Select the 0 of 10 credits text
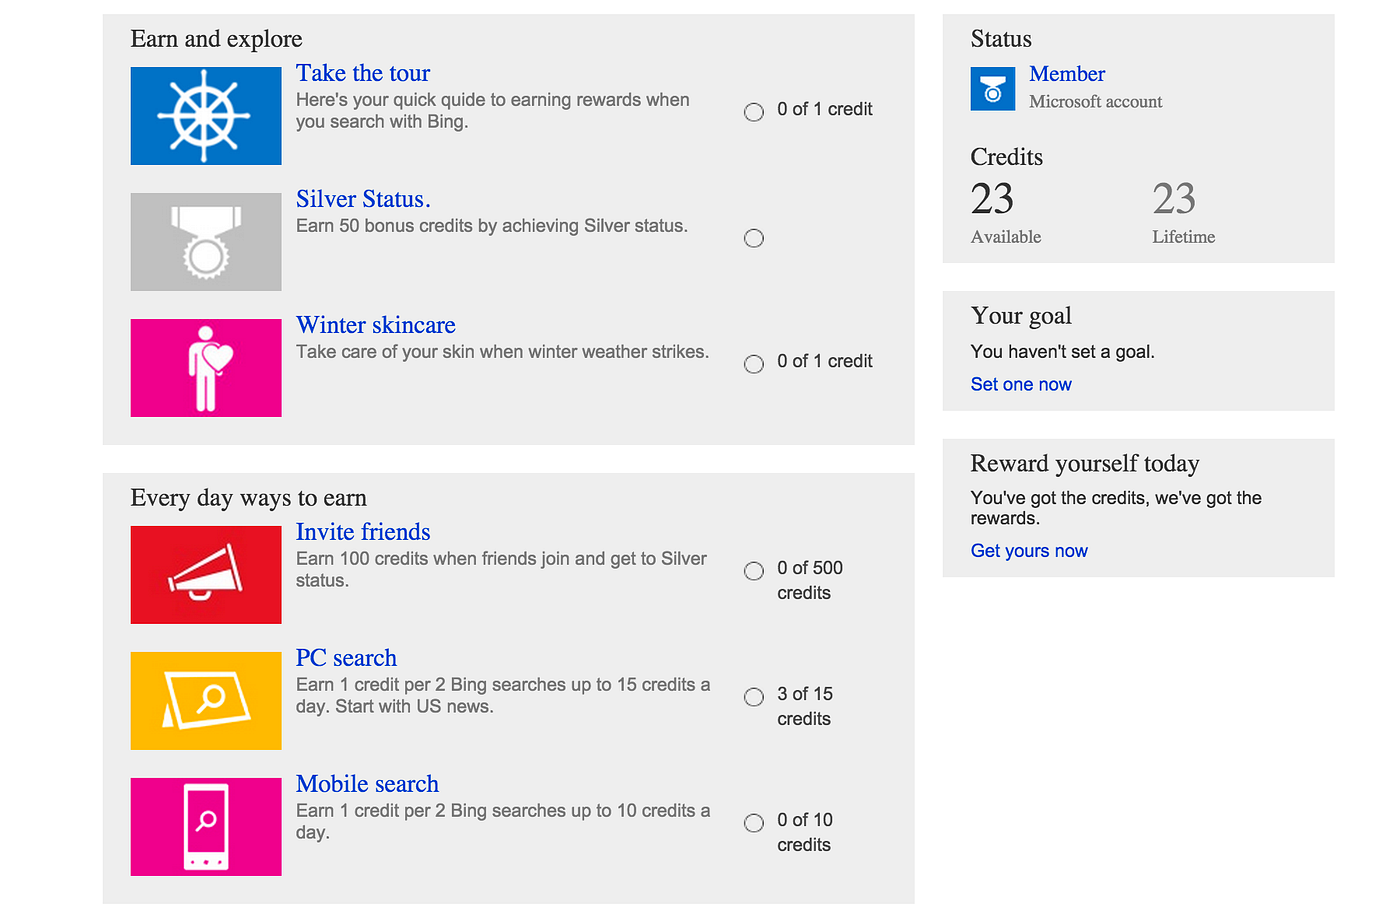The width and height of the screenshot is (1400, 918). click(805, 832)
